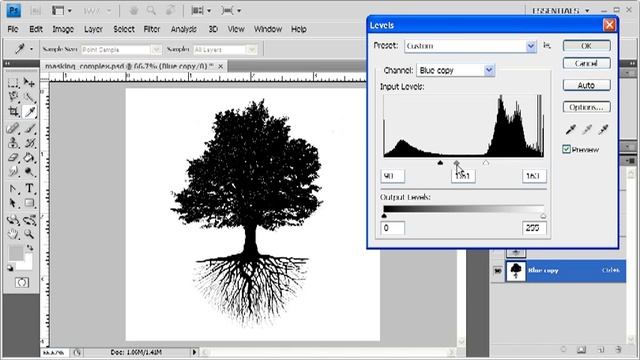Select the 3D Orbit tool
The width and height of the screenshot is (640, 360).
pyautogui.click(x=29, y=220)
